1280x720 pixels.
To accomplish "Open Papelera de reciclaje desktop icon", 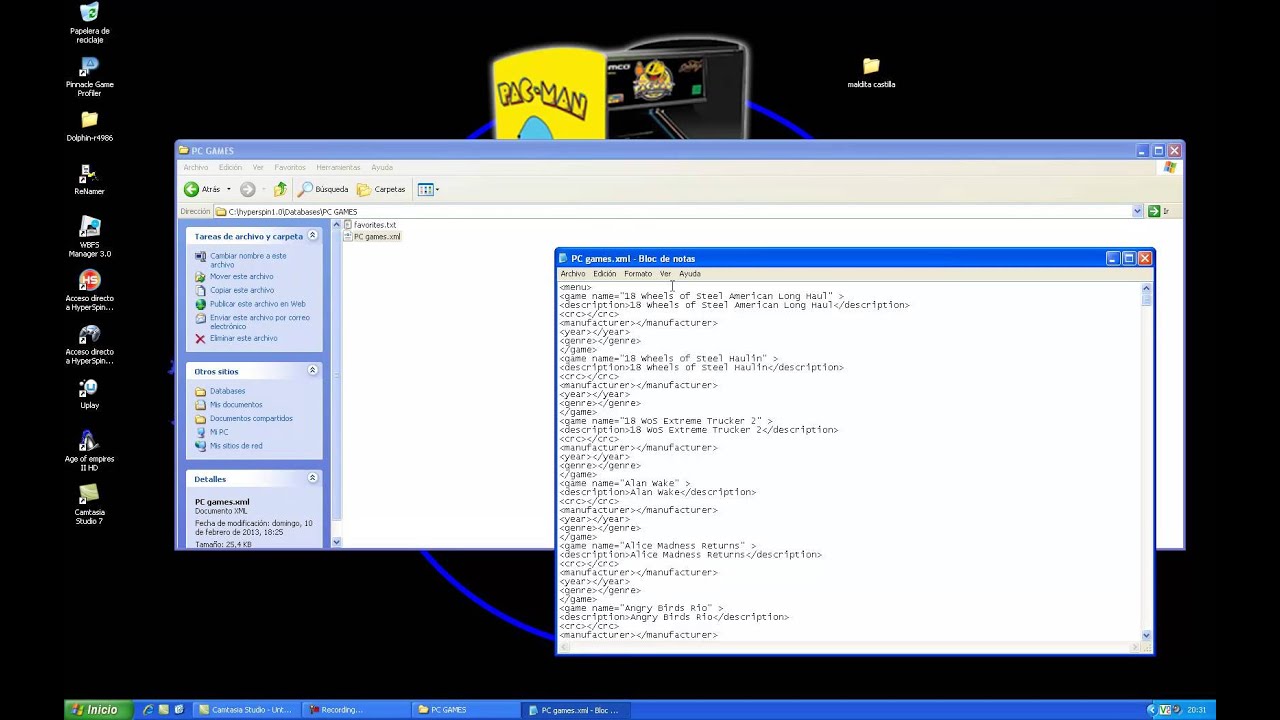I will pos(89,22).
